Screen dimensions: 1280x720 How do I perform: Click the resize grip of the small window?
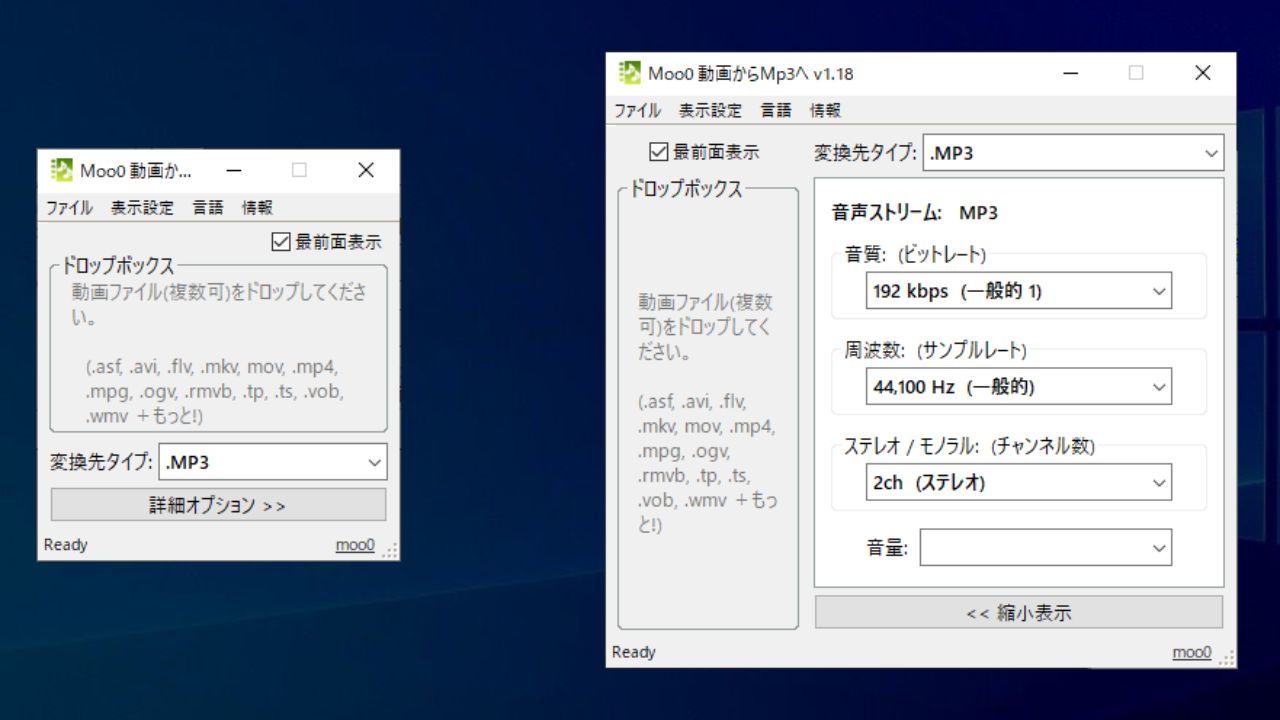tap(390, 550)
